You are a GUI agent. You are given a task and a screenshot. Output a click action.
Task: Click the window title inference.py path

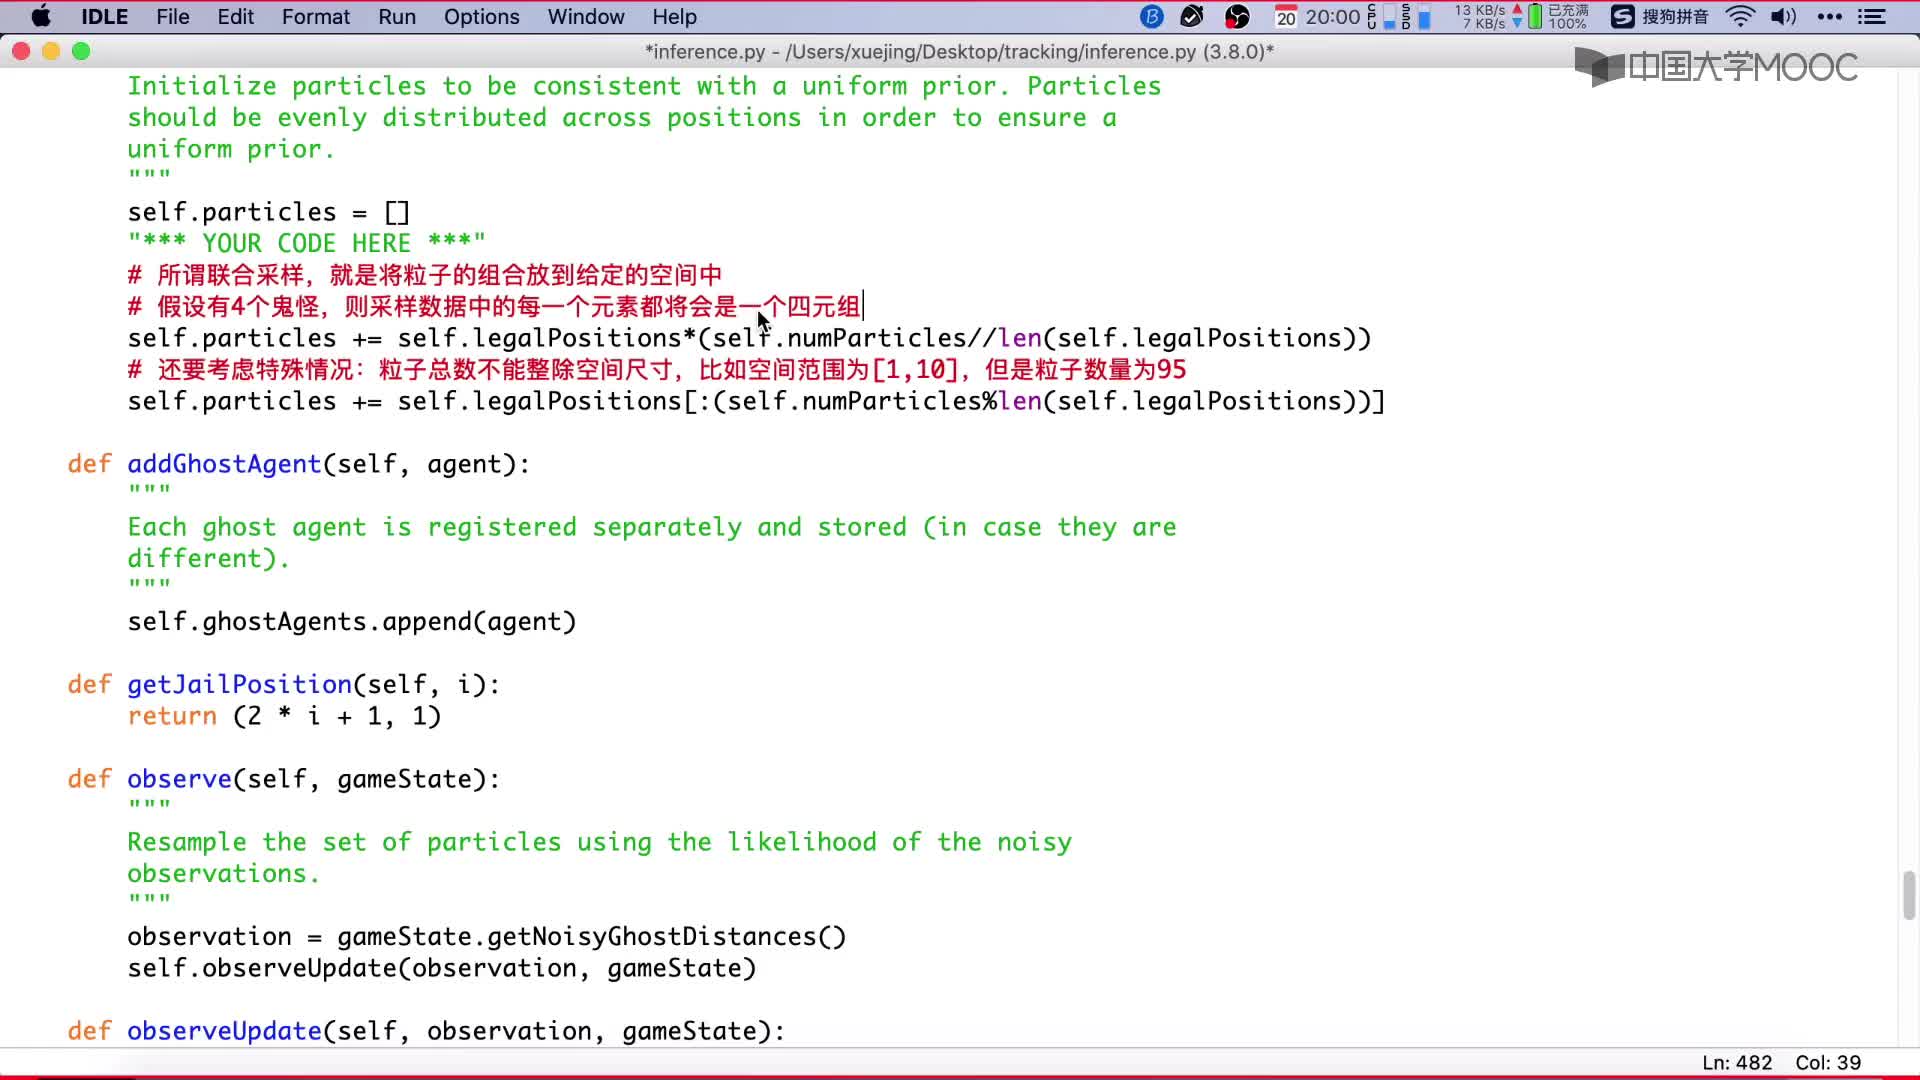[x=959, y=52]
